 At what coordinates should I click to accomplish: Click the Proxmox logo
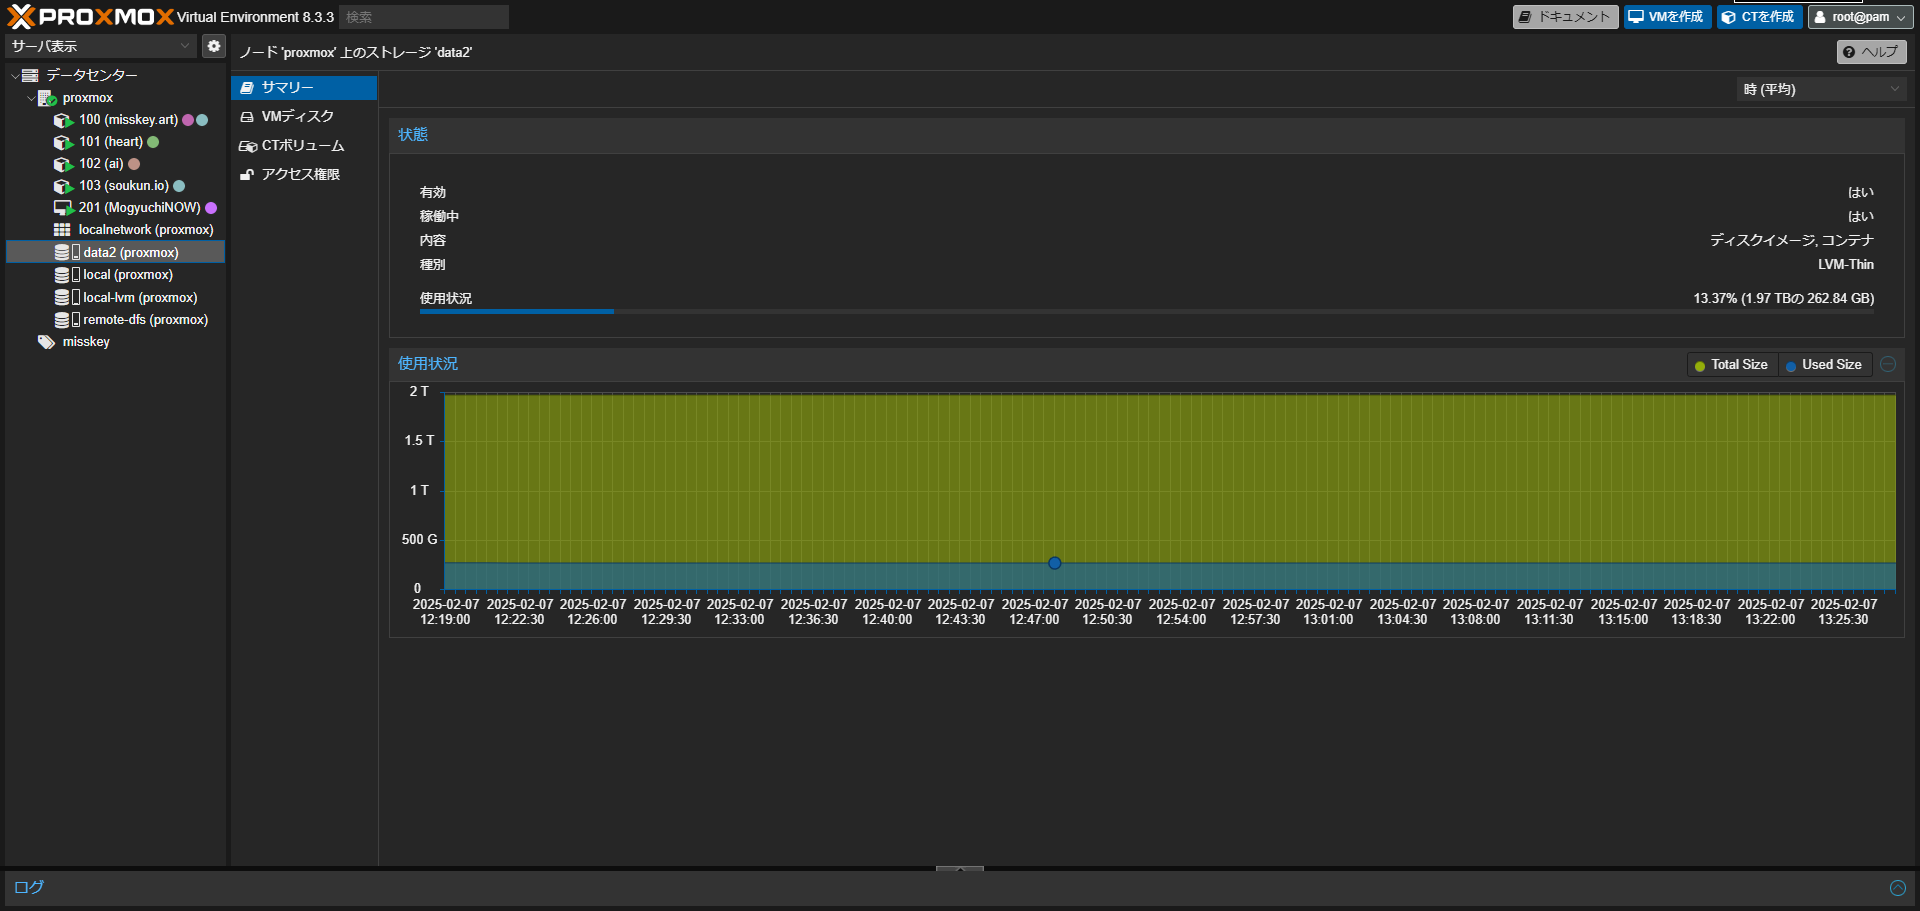pyautogui.click(x=90, y=17)
